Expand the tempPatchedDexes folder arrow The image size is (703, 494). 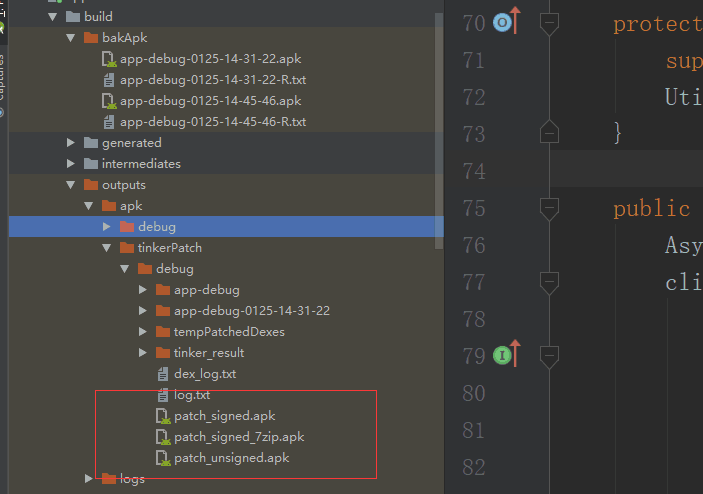pos(143,332)
